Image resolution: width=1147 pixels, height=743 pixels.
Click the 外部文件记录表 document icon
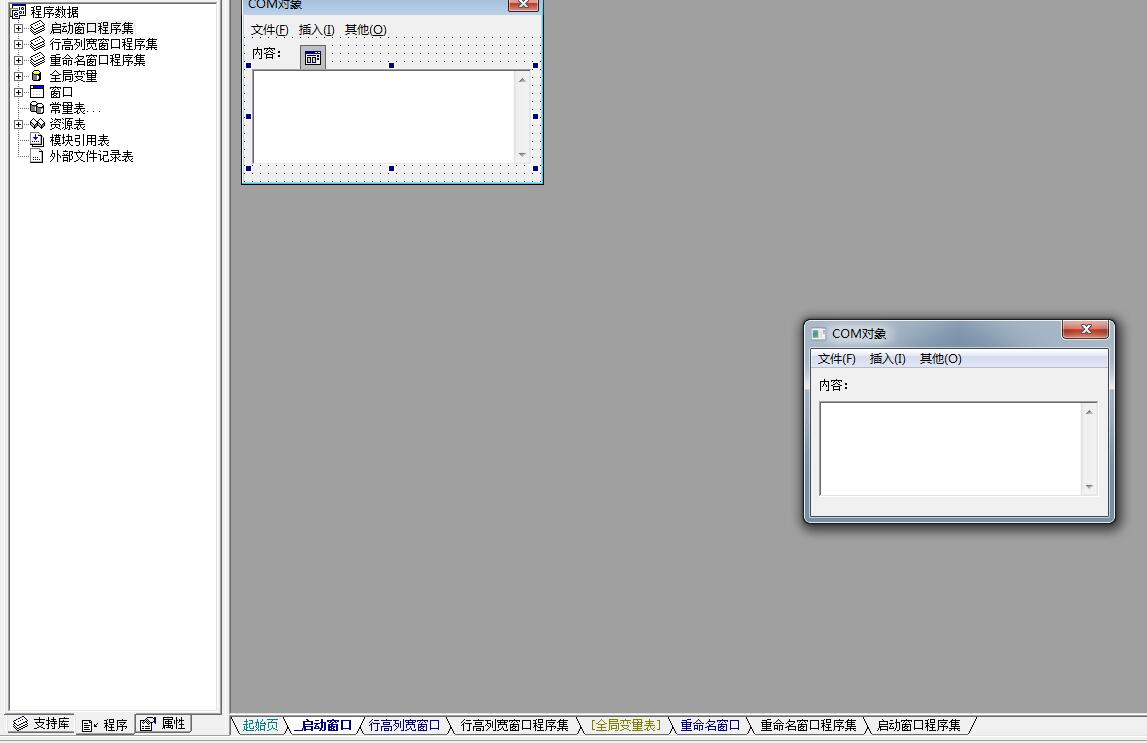[x=37, y=156]
